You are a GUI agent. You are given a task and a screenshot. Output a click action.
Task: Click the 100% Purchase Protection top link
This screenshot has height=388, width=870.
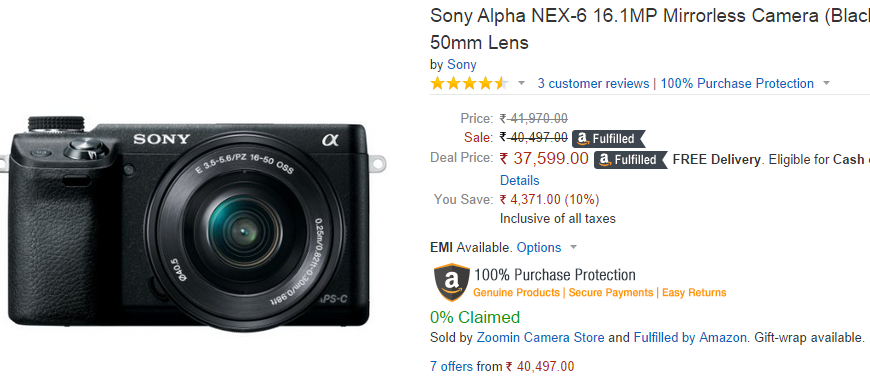click(737, 84)
